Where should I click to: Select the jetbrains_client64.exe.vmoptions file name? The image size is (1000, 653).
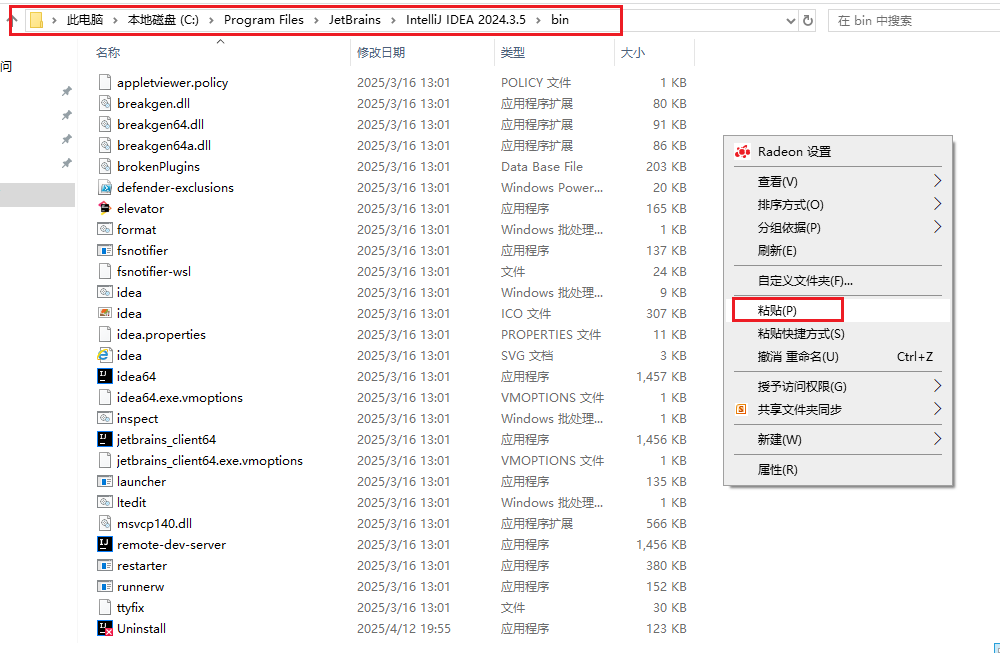pos(210,460)
